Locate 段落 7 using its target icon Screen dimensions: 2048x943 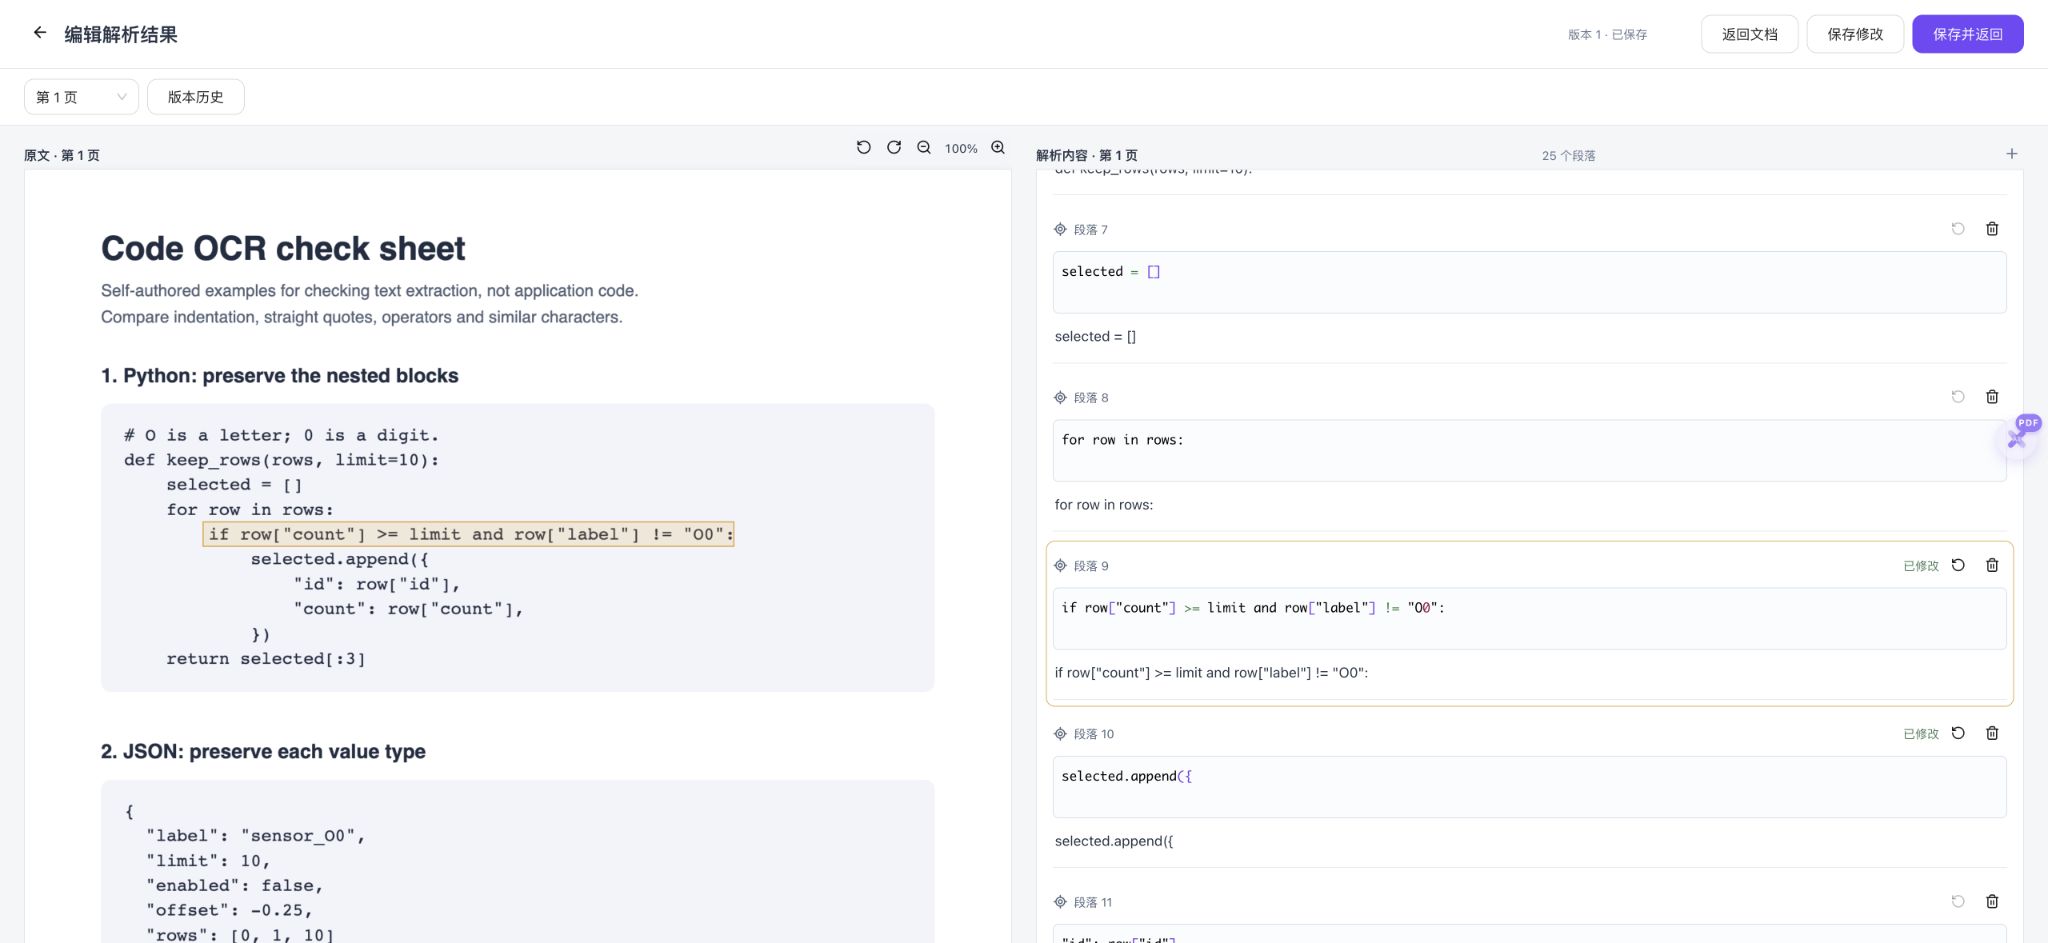click(1060, 229)
